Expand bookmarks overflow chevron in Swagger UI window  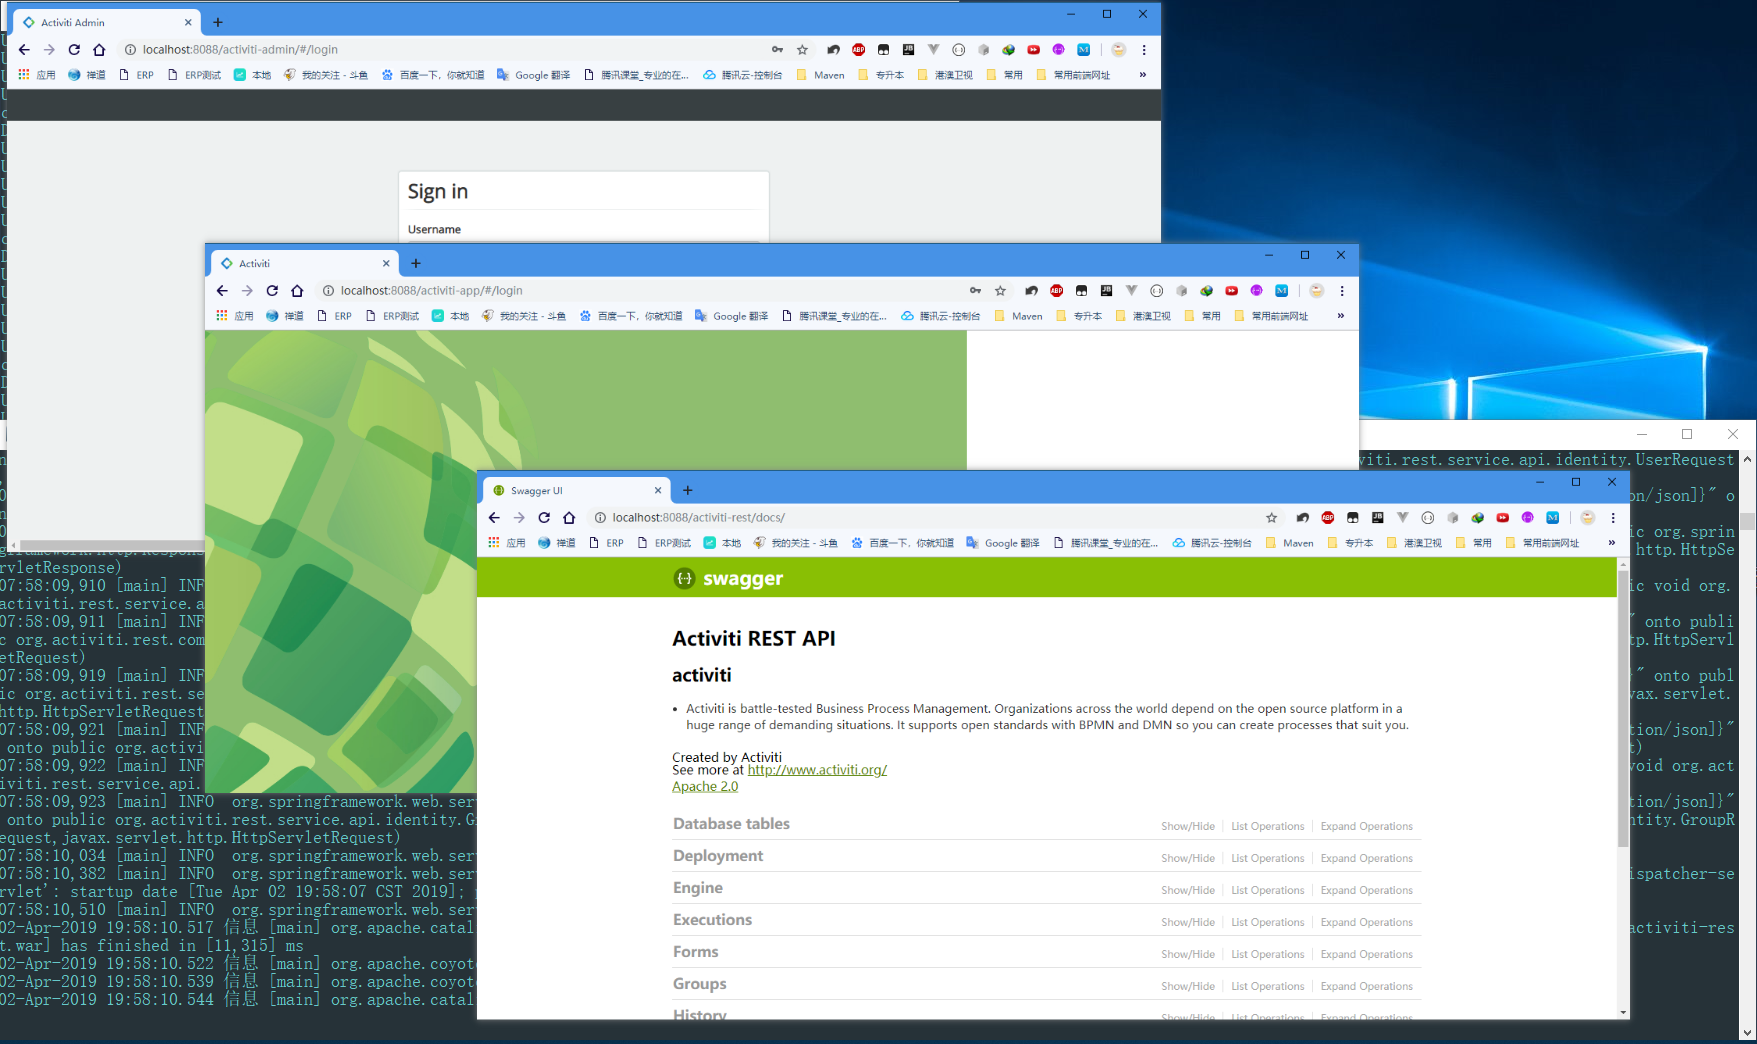[1611, 543]
